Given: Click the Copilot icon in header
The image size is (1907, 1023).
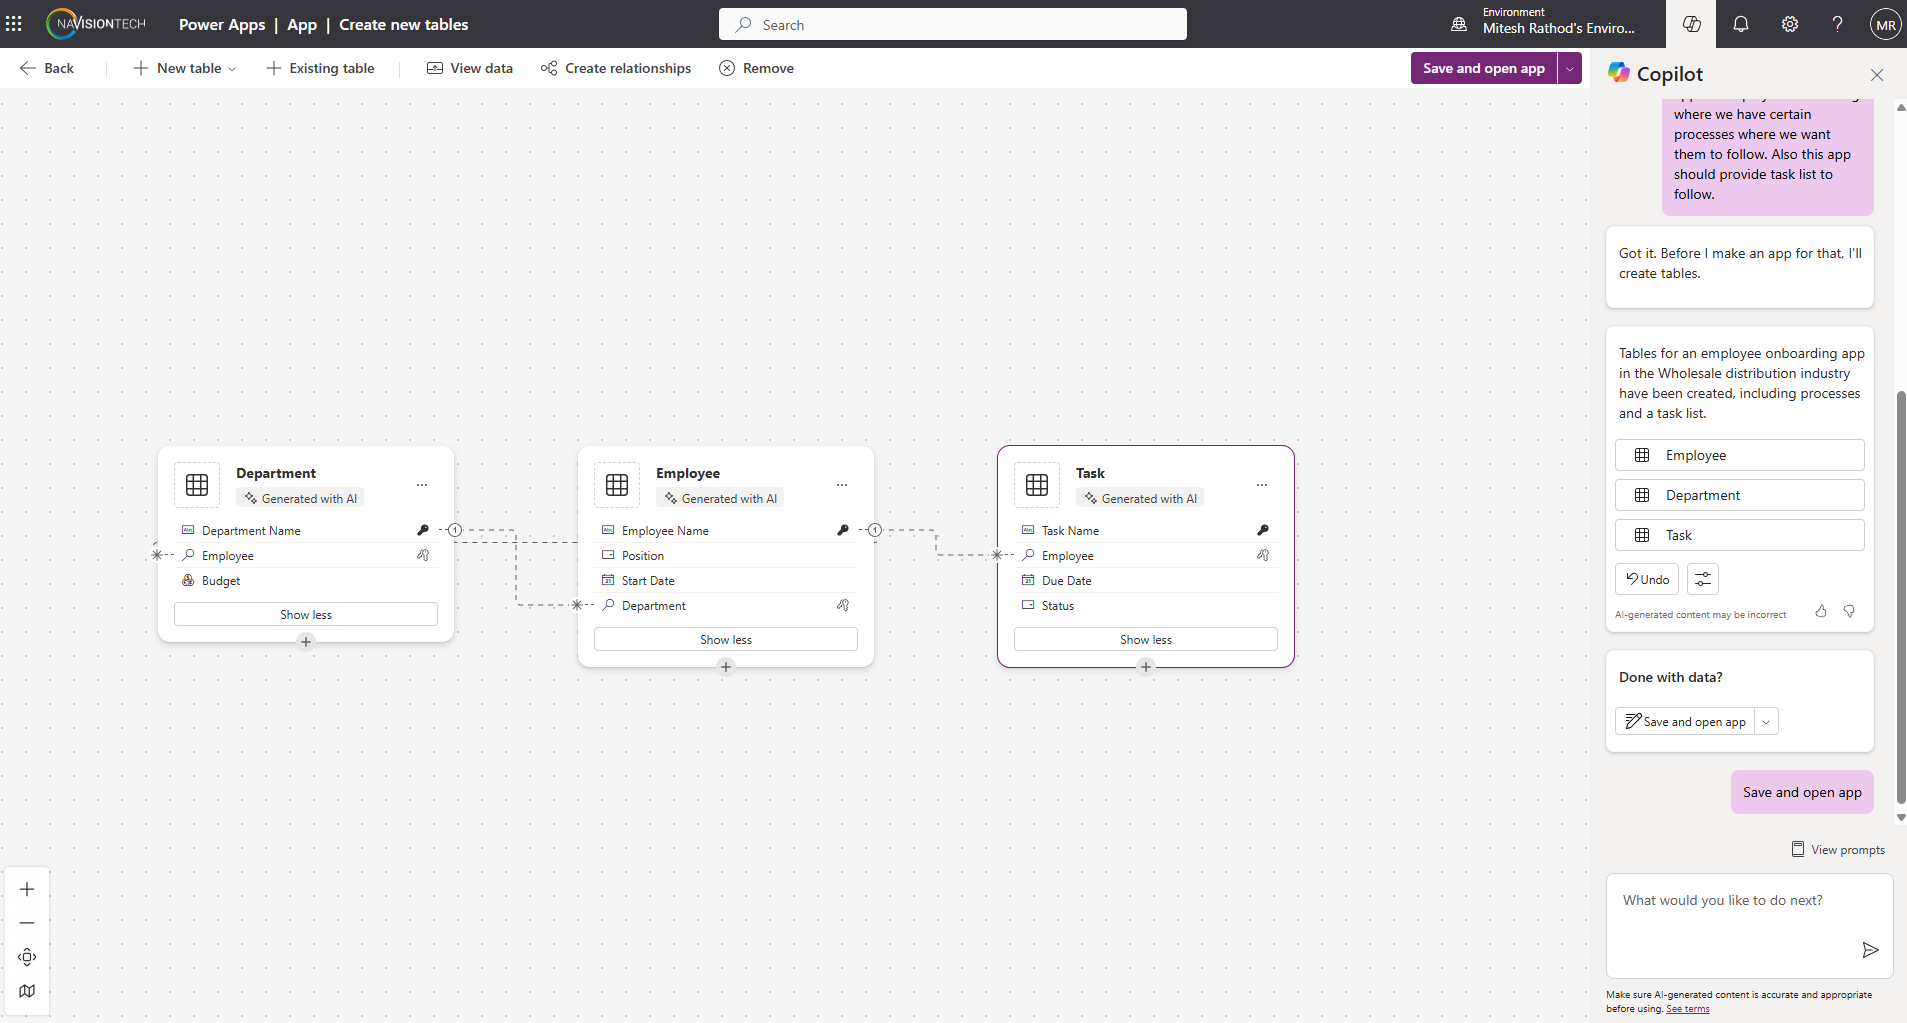Looking at the screenshot, I should 1691,24.
